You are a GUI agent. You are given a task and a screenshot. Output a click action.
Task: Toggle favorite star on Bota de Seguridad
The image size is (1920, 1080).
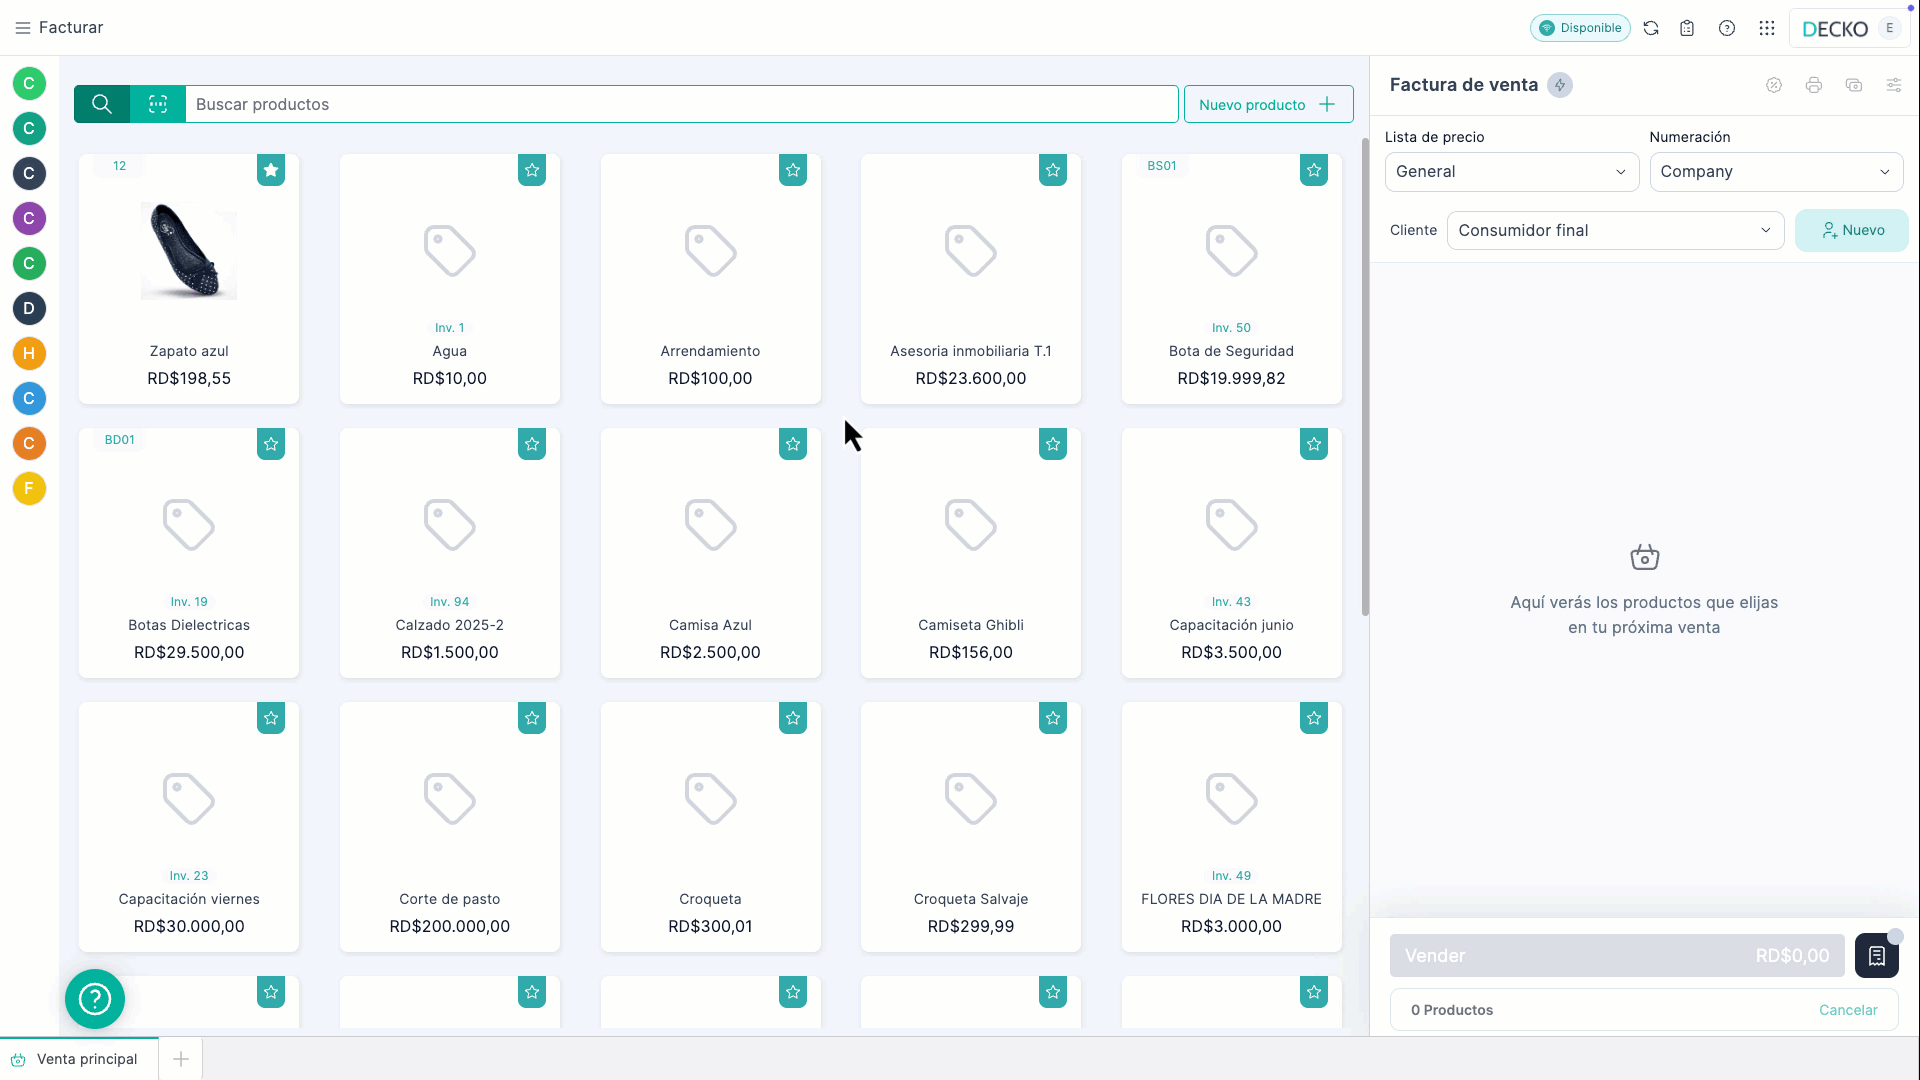click(x=1314, y=170)
